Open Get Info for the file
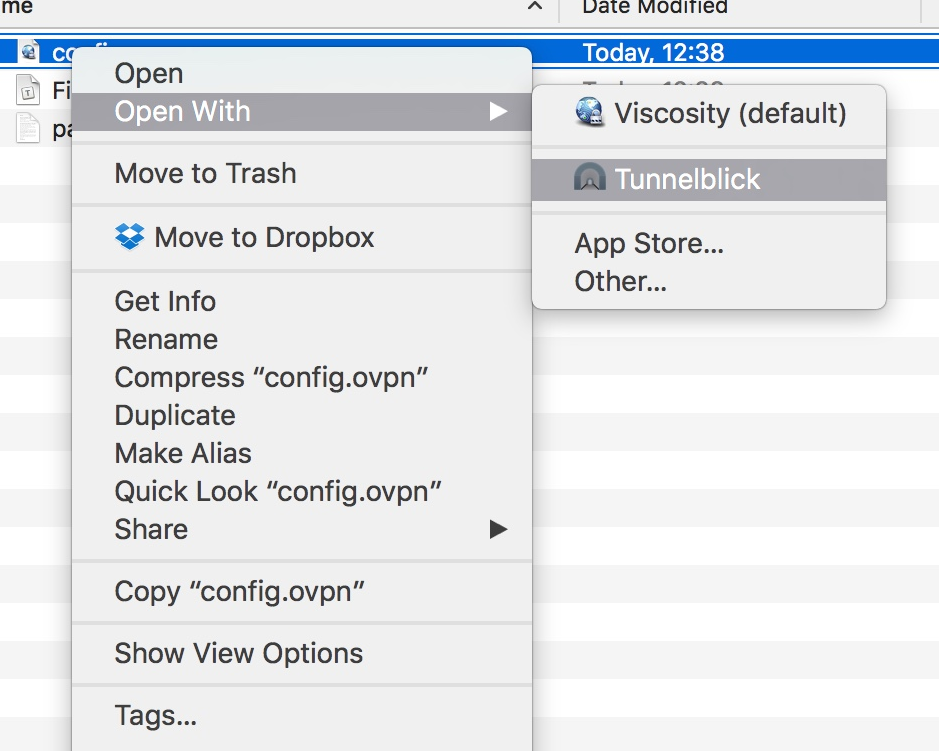Viewport: 939px width, 751px height. pyautogui.click(x=165, y=301)
